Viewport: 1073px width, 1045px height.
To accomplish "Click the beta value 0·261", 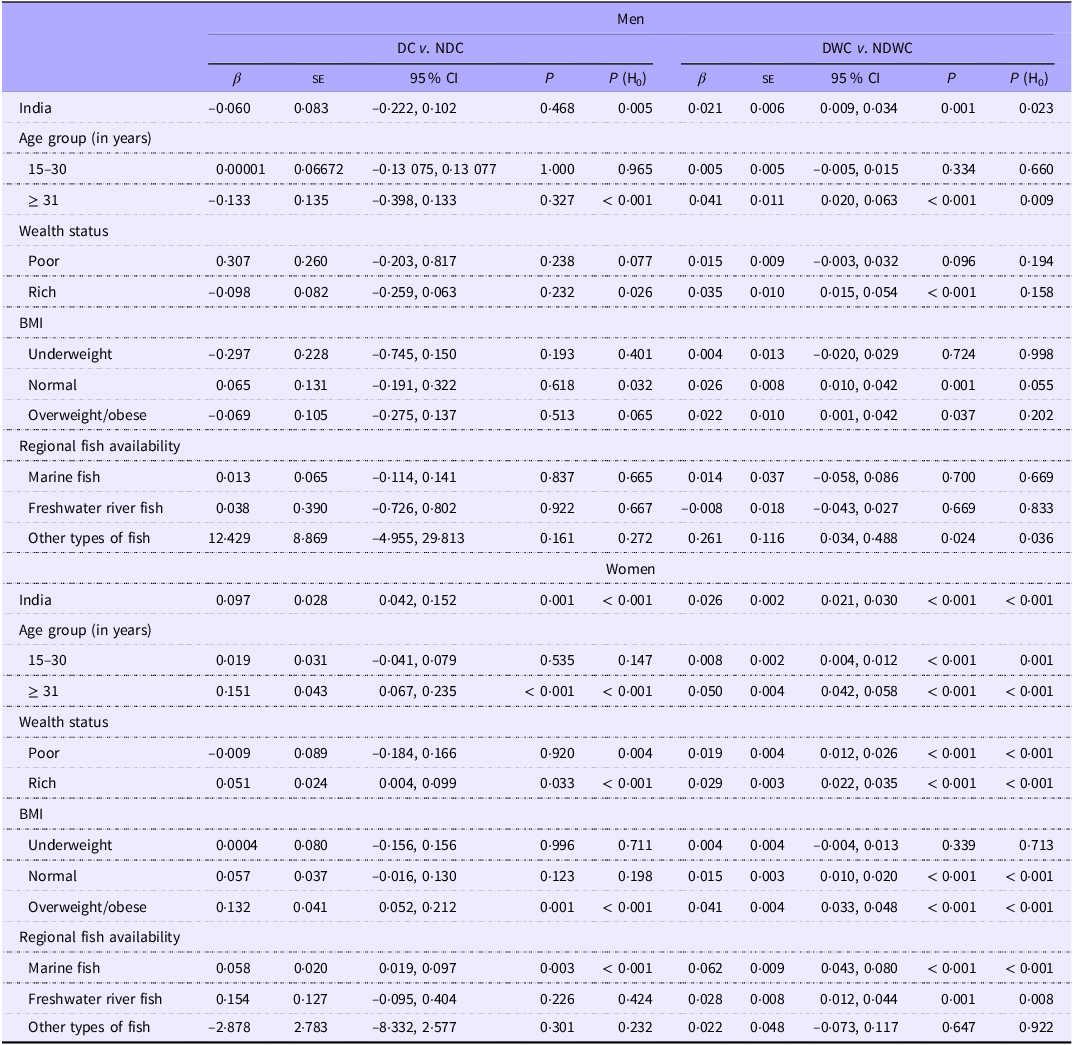I will (704, 538).
